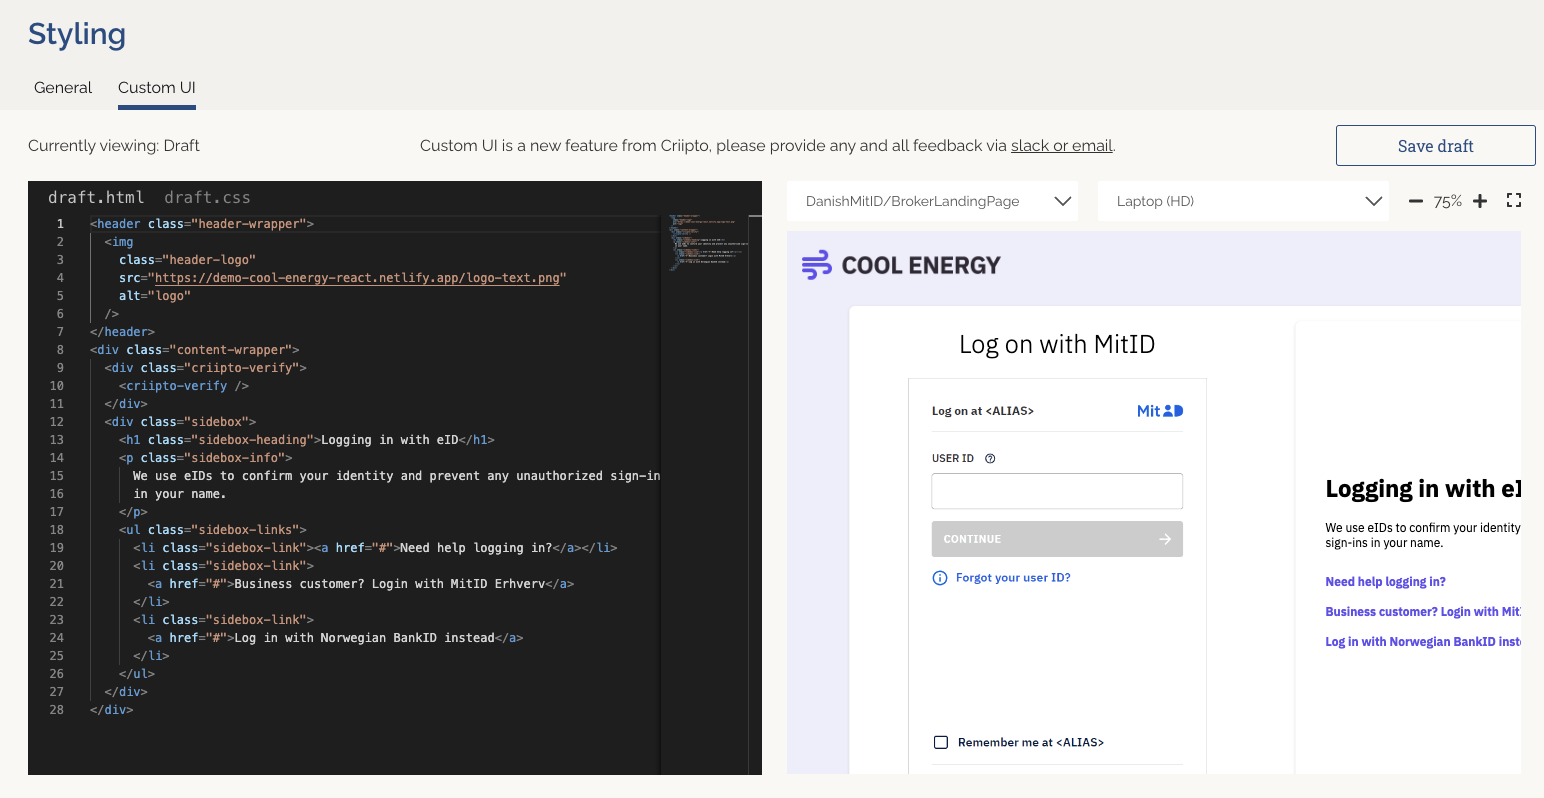Click the info icon beside Forgot your user ID
This screenshot has height=798, width=1544.
click(939, 577)
